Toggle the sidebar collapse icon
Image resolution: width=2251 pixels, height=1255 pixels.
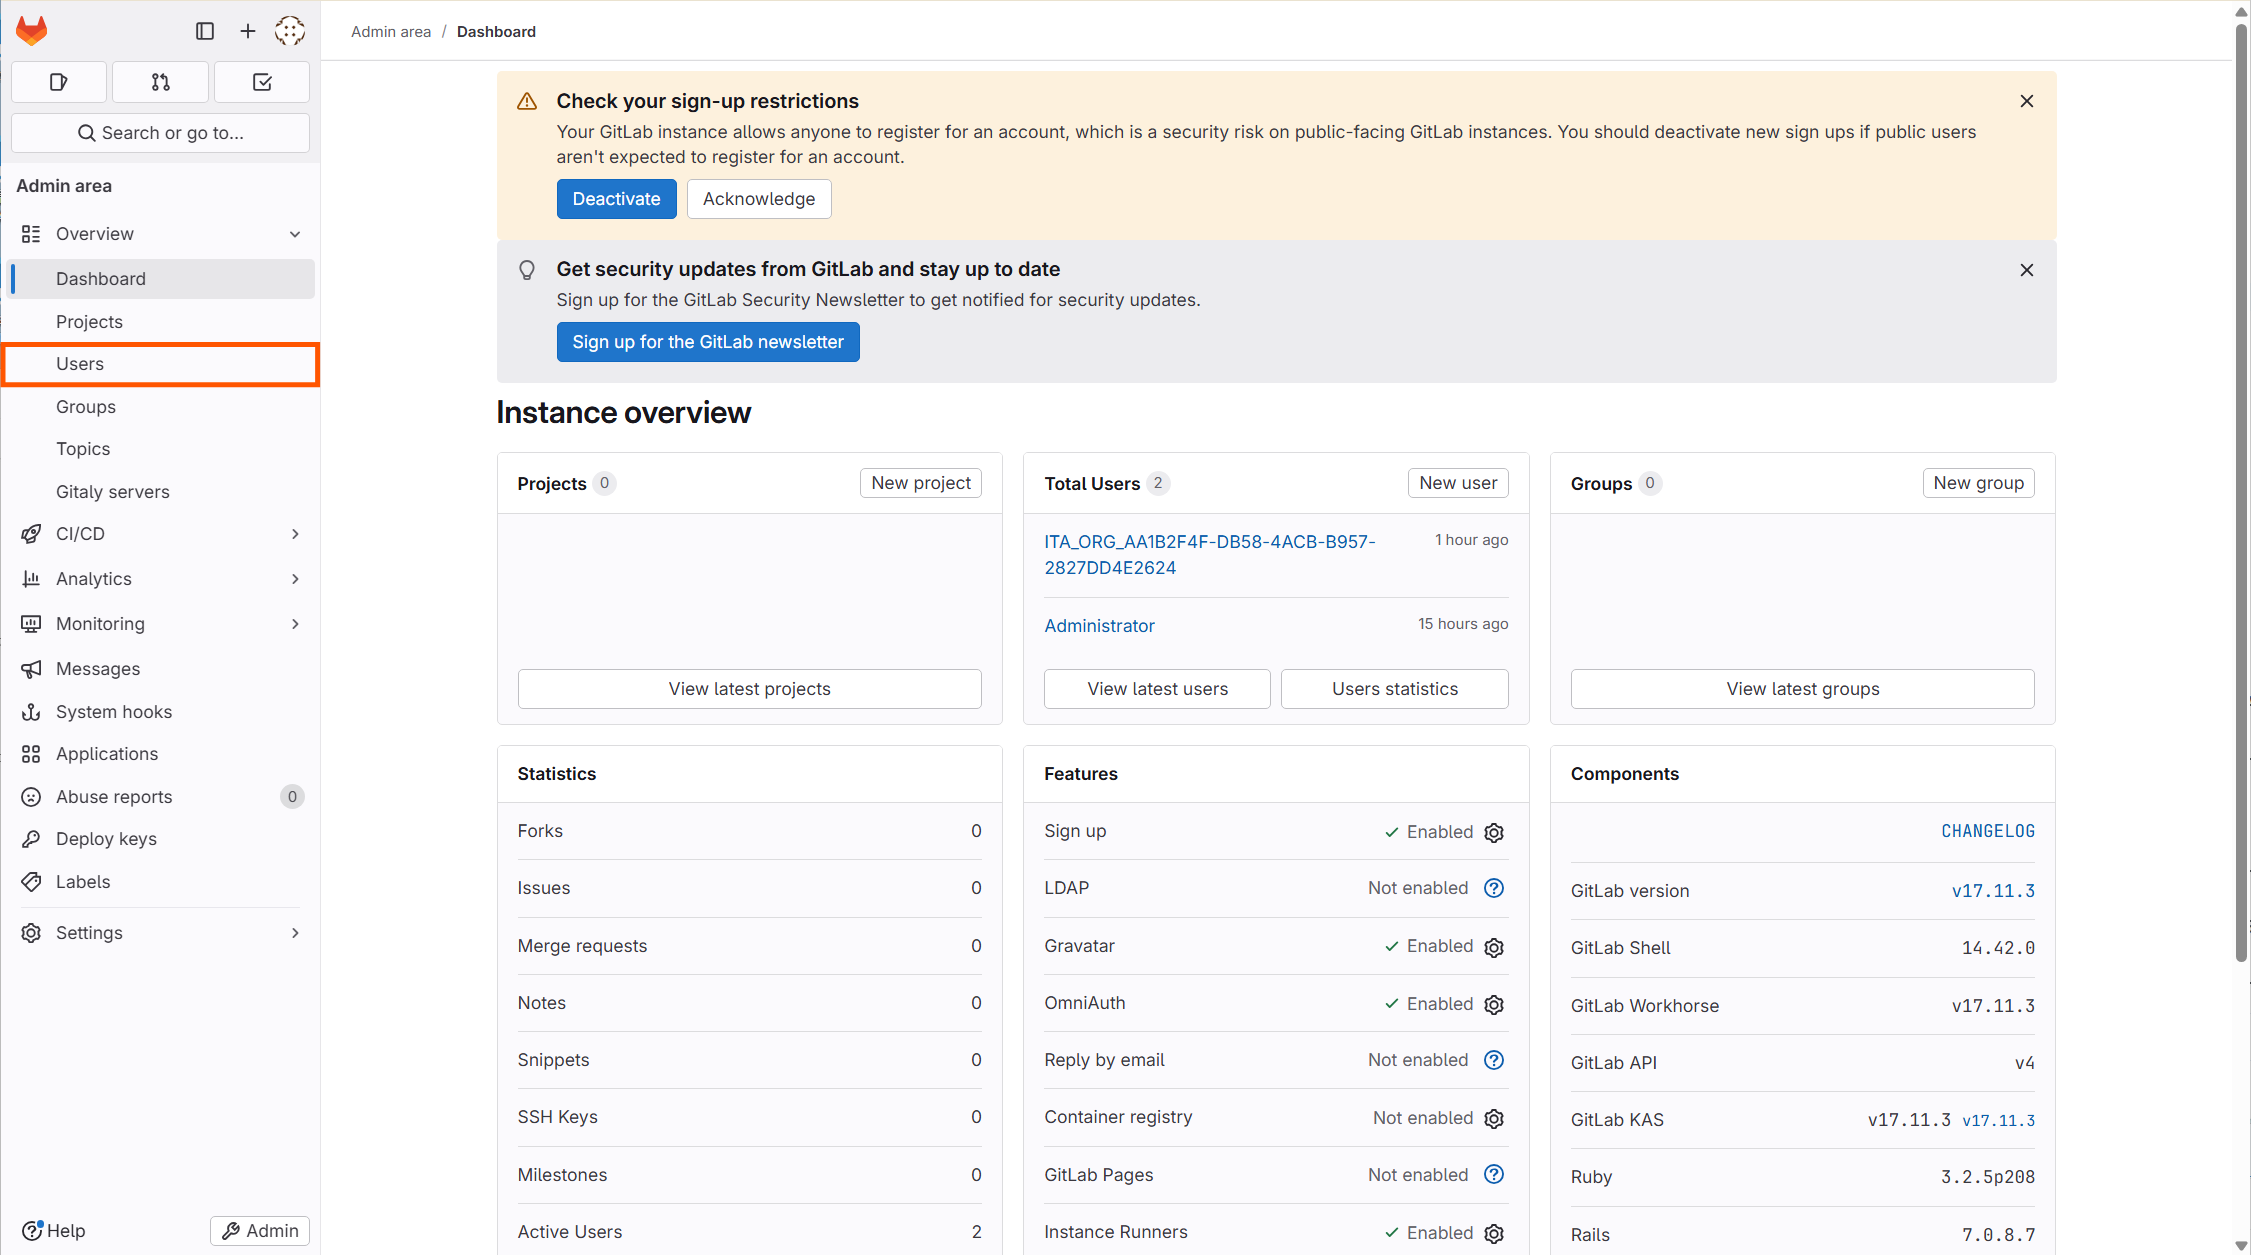[205, 31]
